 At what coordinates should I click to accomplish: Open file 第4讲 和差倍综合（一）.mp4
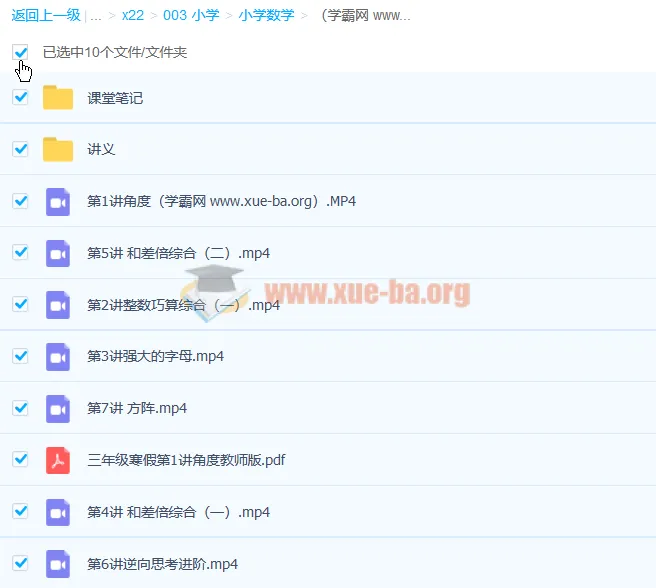[x=178, y=512]
